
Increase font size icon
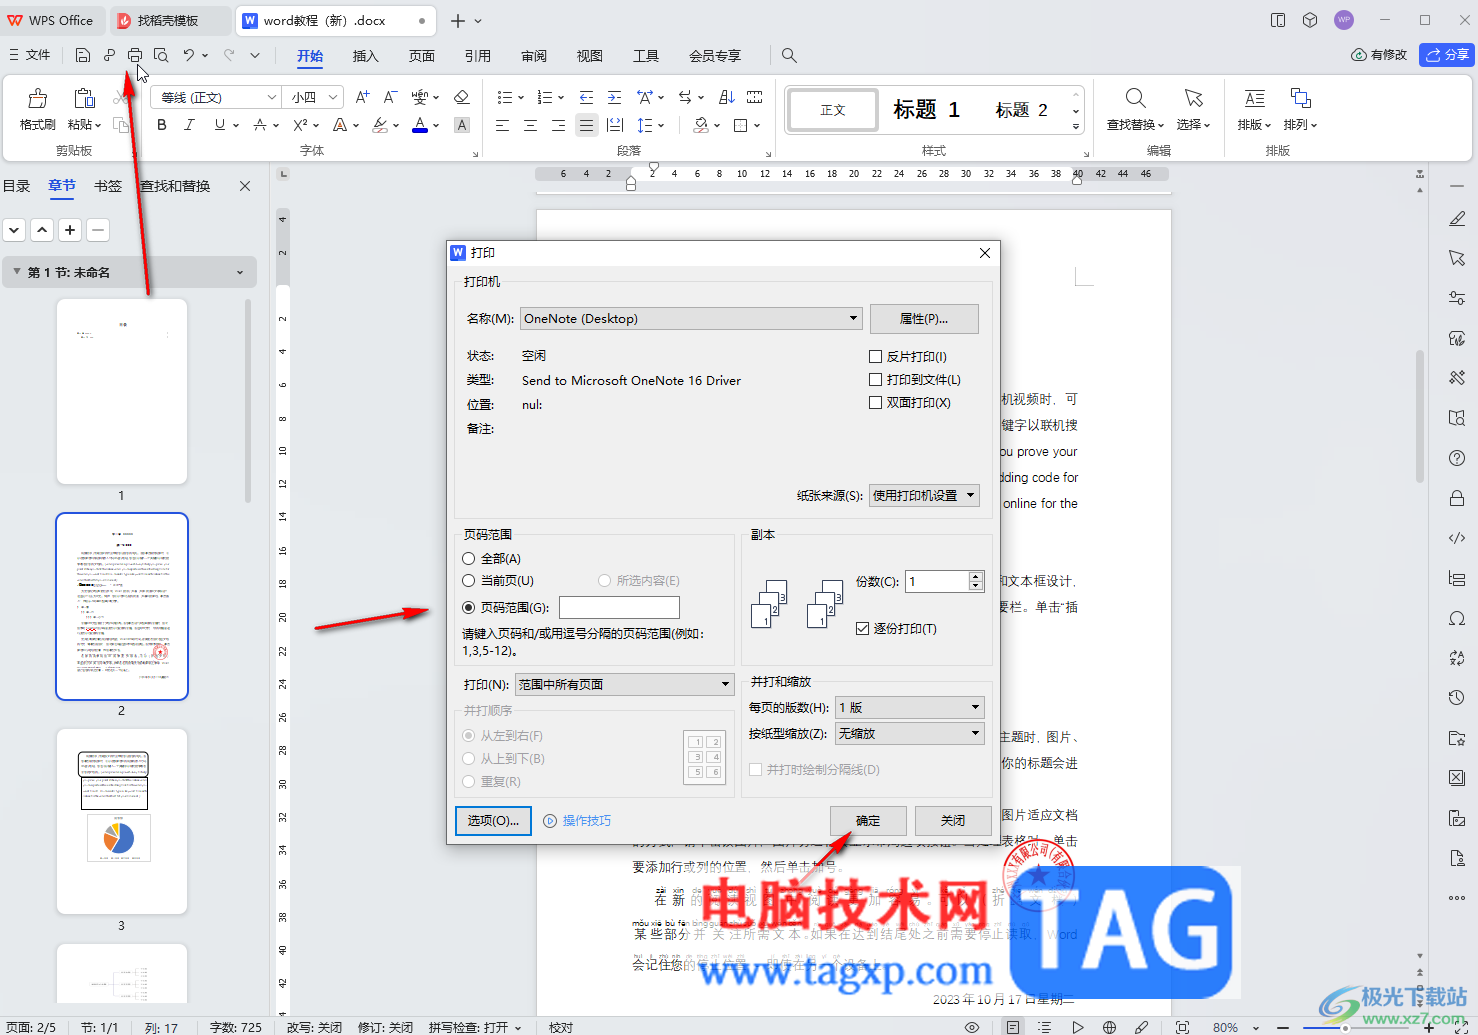pyautogui.click(x=362, y=97)
